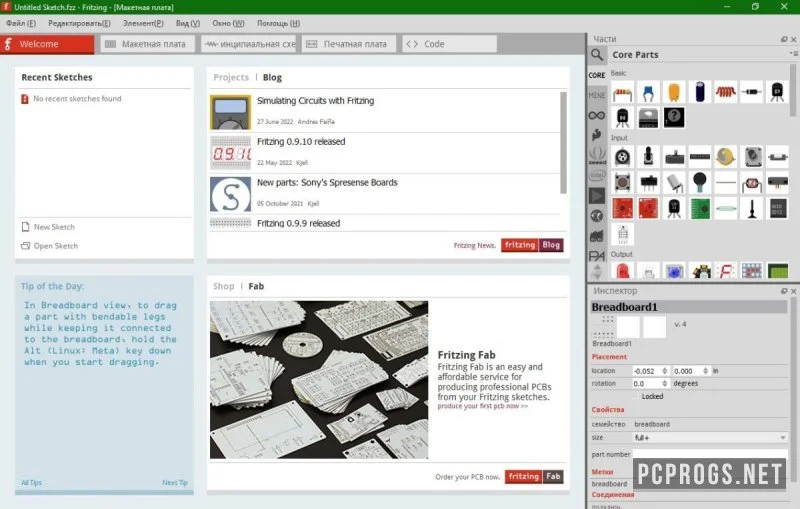Switch to the Макетная плата tab
Image resolution: width=800 pixels, height=509 pixels.
[147, 44]
